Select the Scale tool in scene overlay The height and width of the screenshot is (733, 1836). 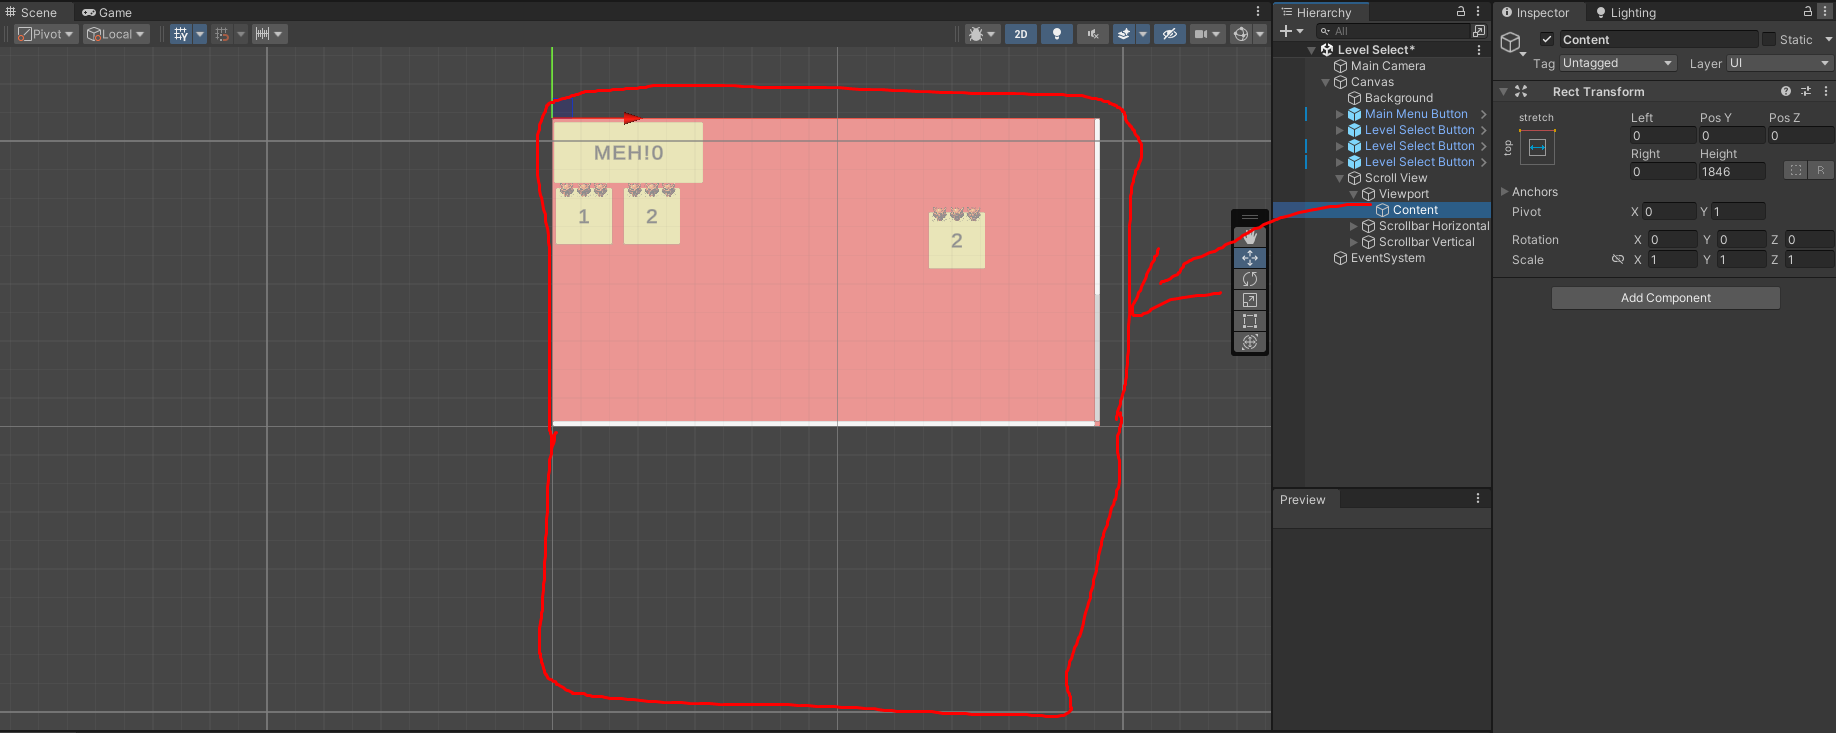(1250, 300)
